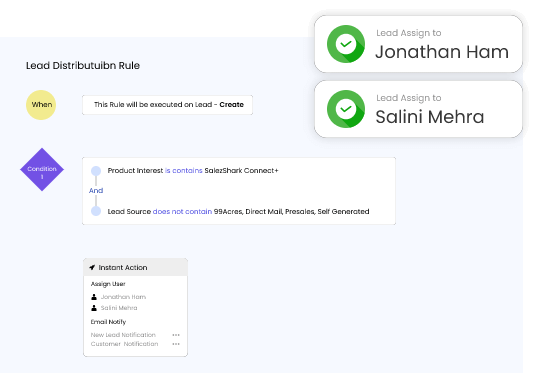The width and height of the screenshot is (538, 373).
Task: Click the 'does not contain' operator link
Action: point(182,211)
